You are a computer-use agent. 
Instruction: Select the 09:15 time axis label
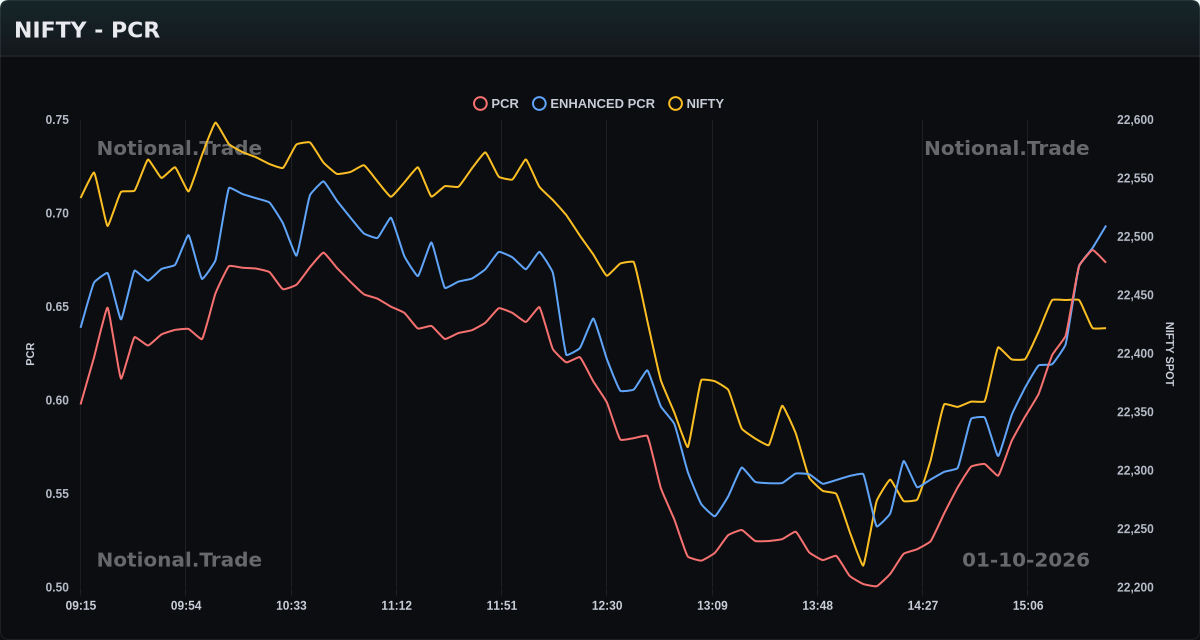81,606
